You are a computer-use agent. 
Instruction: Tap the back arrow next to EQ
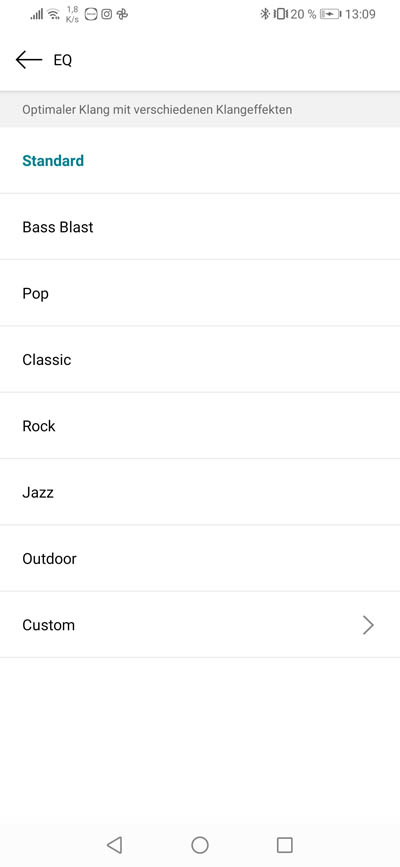pyautogui.click(x=29, y=60)
